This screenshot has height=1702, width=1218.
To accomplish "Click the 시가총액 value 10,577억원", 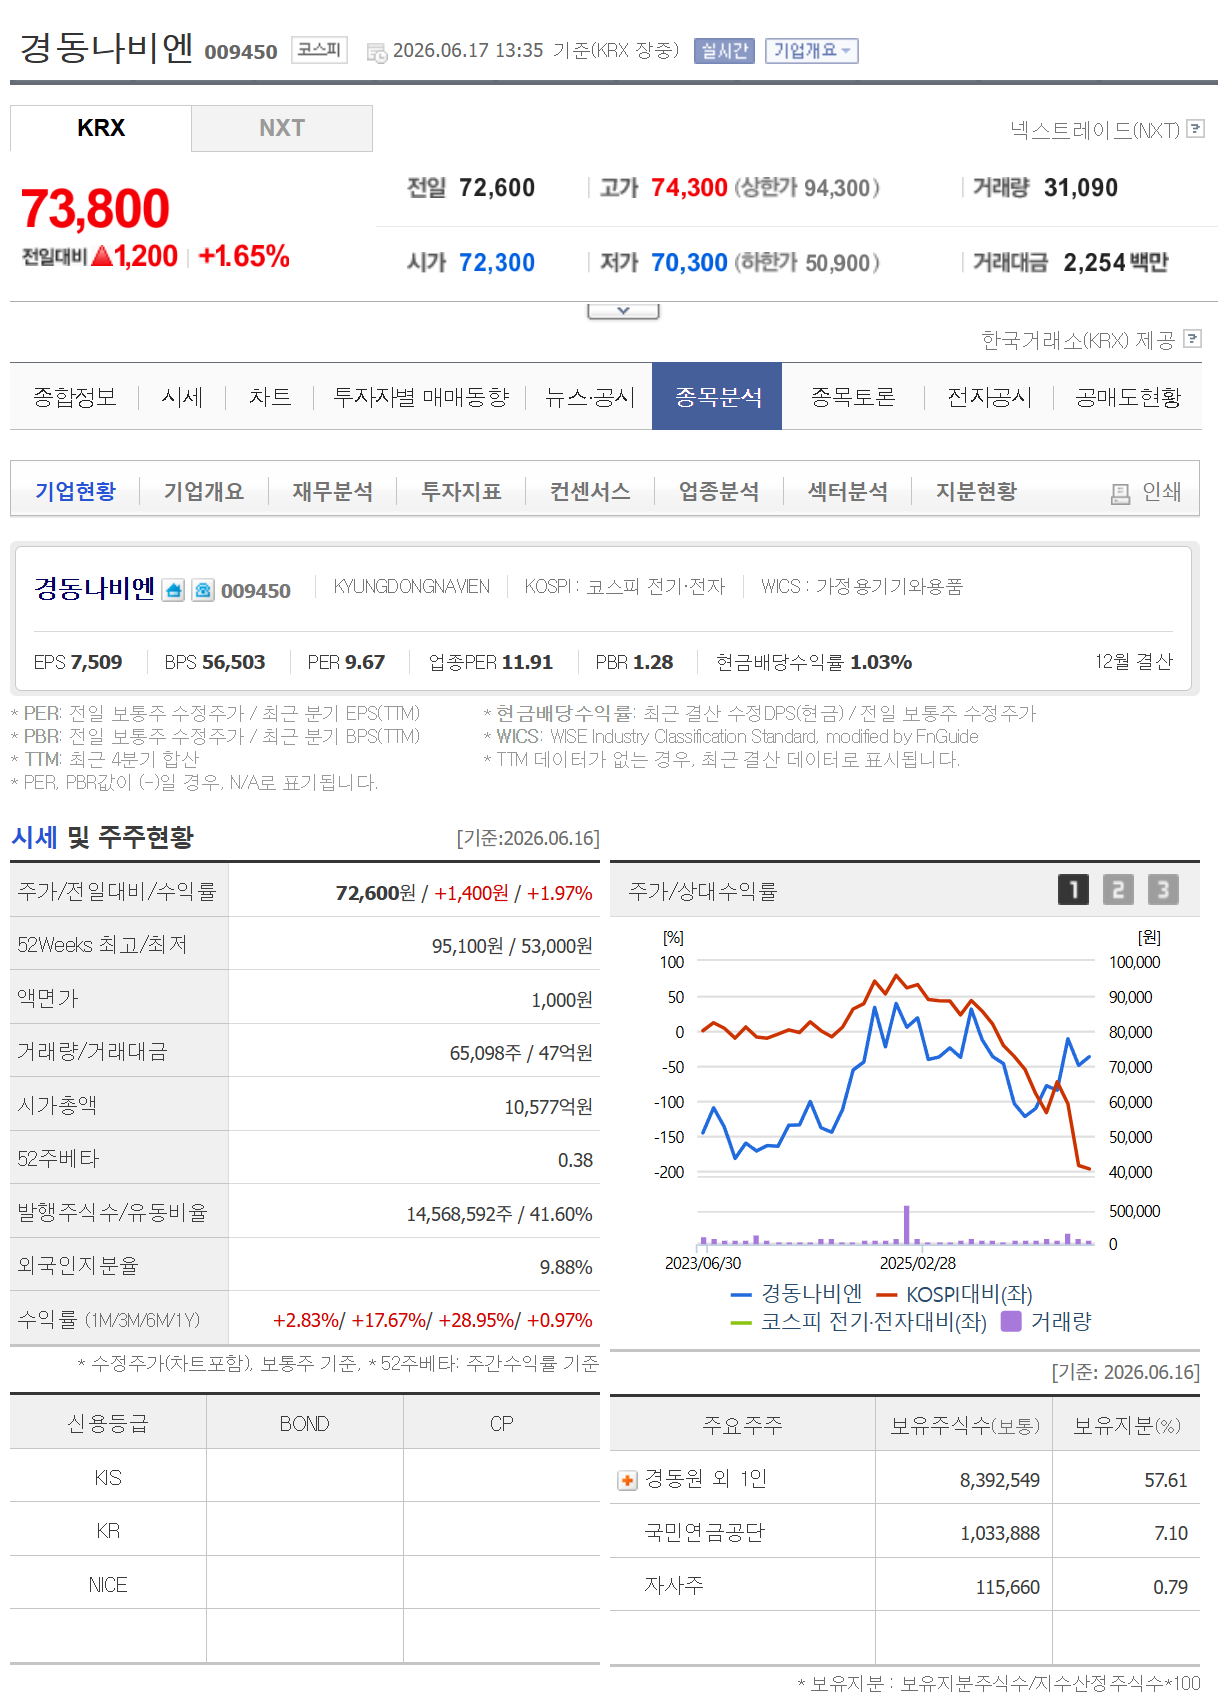I will pos(548,1106).
